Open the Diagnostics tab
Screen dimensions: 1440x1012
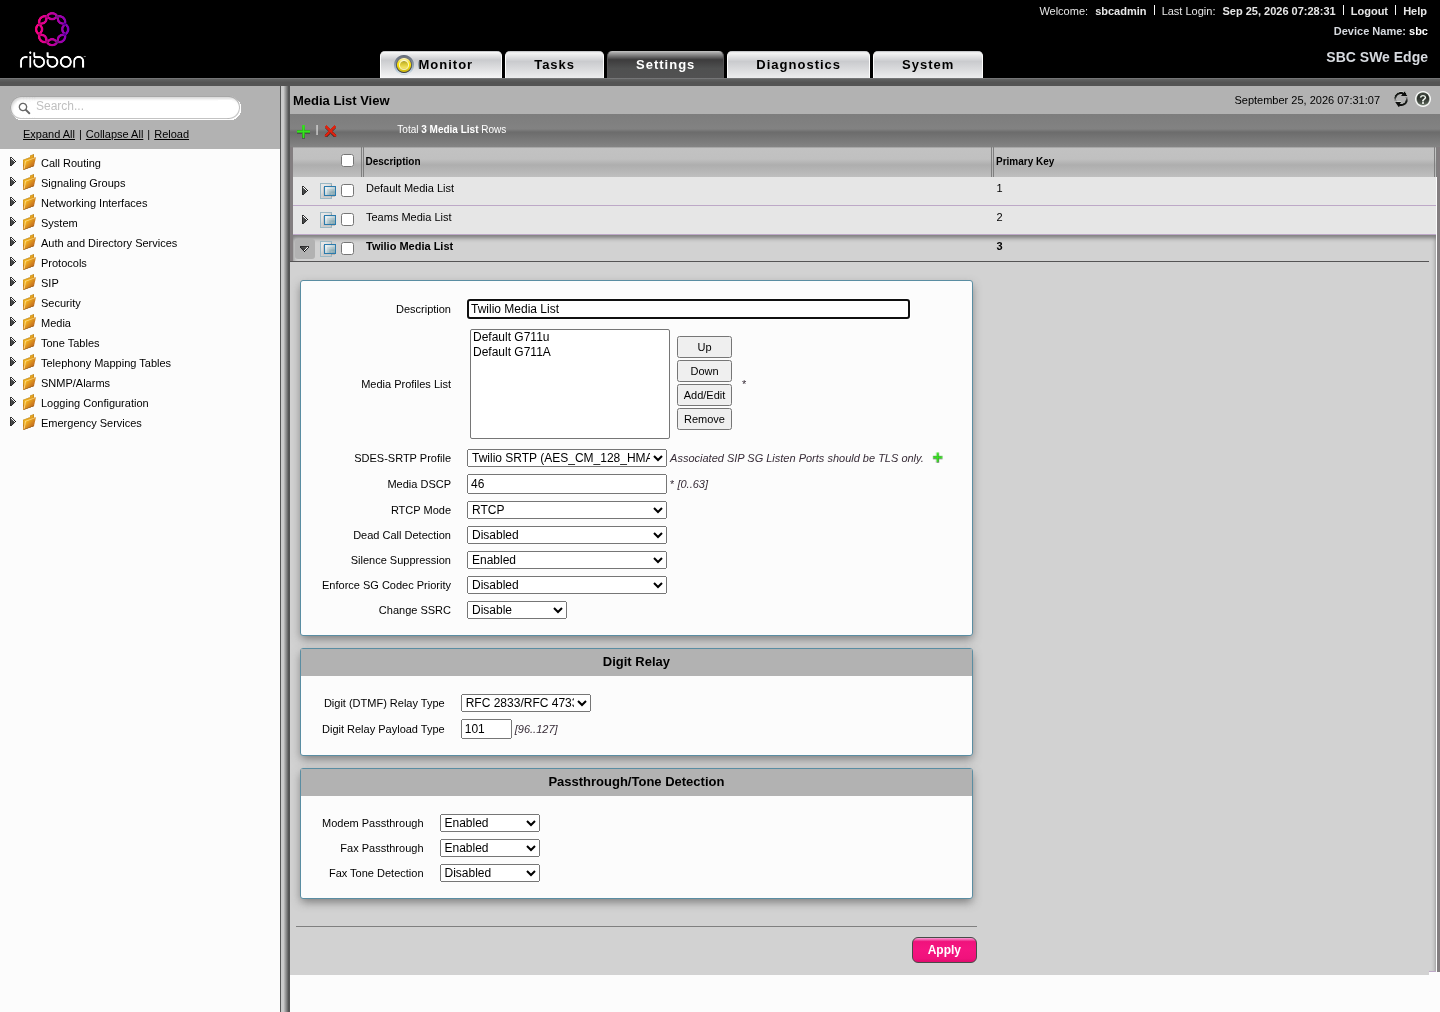click(x=798, y=64)
